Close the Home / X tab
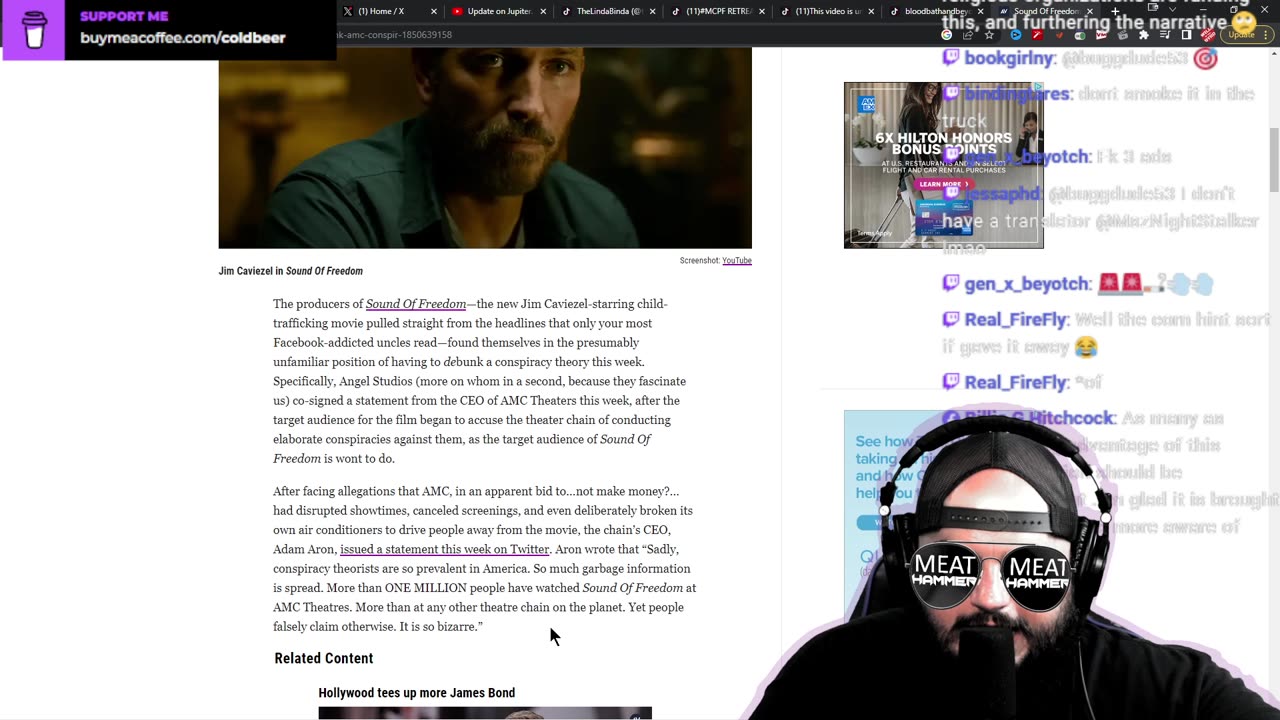The image size is (1280, 720). [x=434, y=11]
